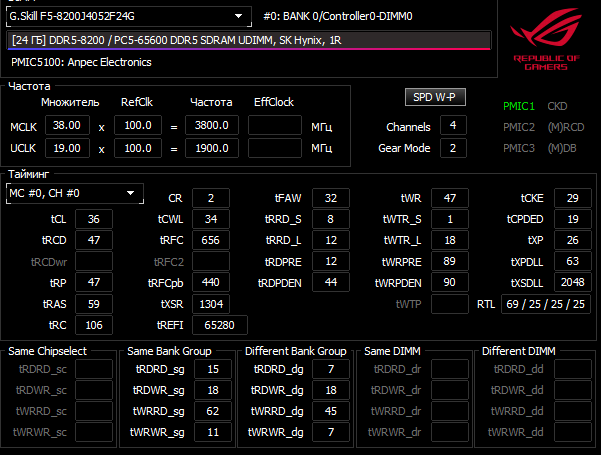
Task: Click the MCLK frequency value 3800.0
Action: 212,125
